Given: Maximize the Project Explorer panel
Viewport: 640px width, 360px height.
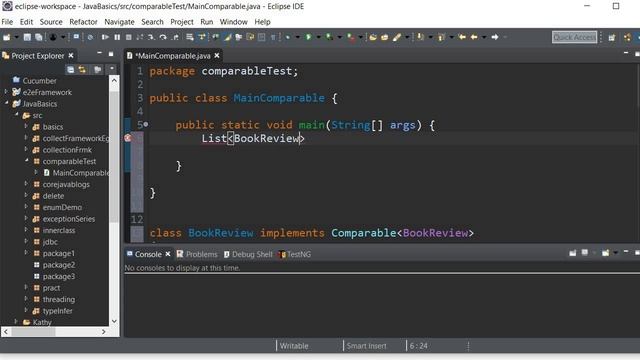Looking at the screenshot, I should 111,53.
